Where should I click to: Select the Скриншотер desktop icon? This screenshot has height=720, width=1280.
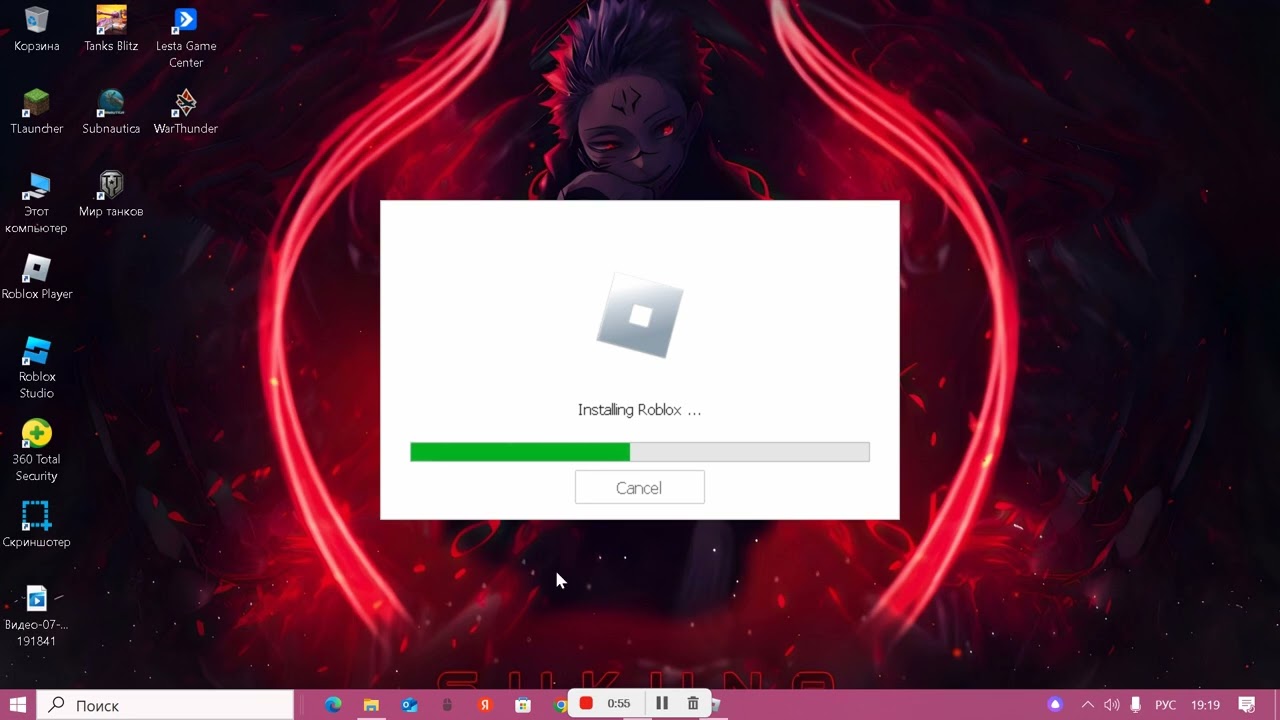coord(37,525)
